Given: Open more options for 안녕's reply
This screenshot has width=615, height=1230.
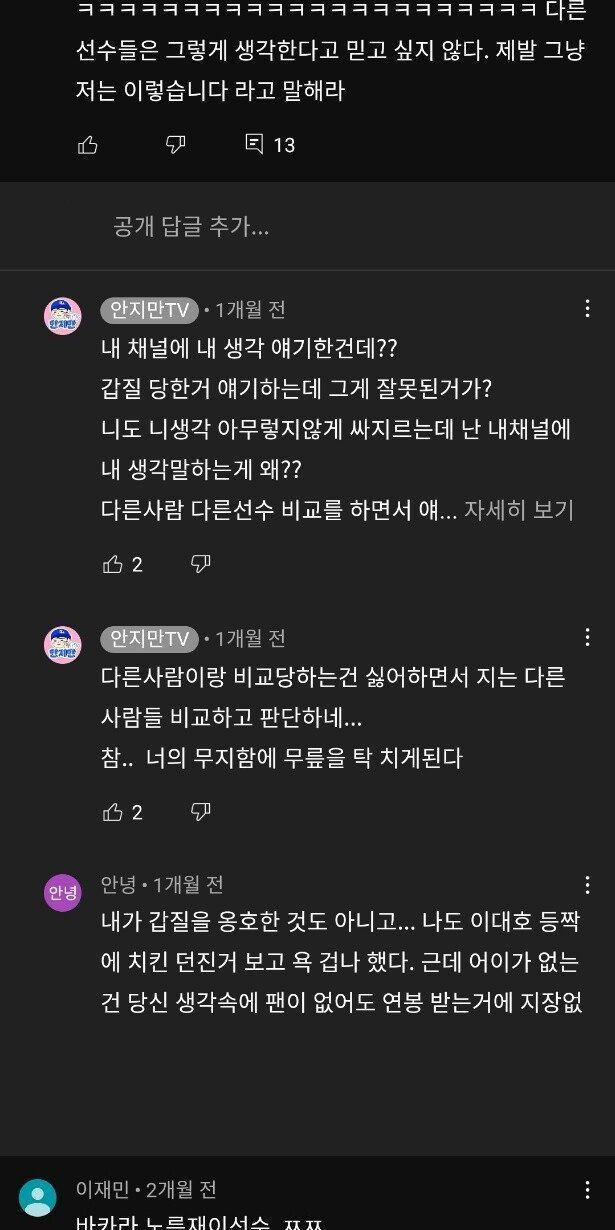Looking at the screenshot, I should pos(587,884).
